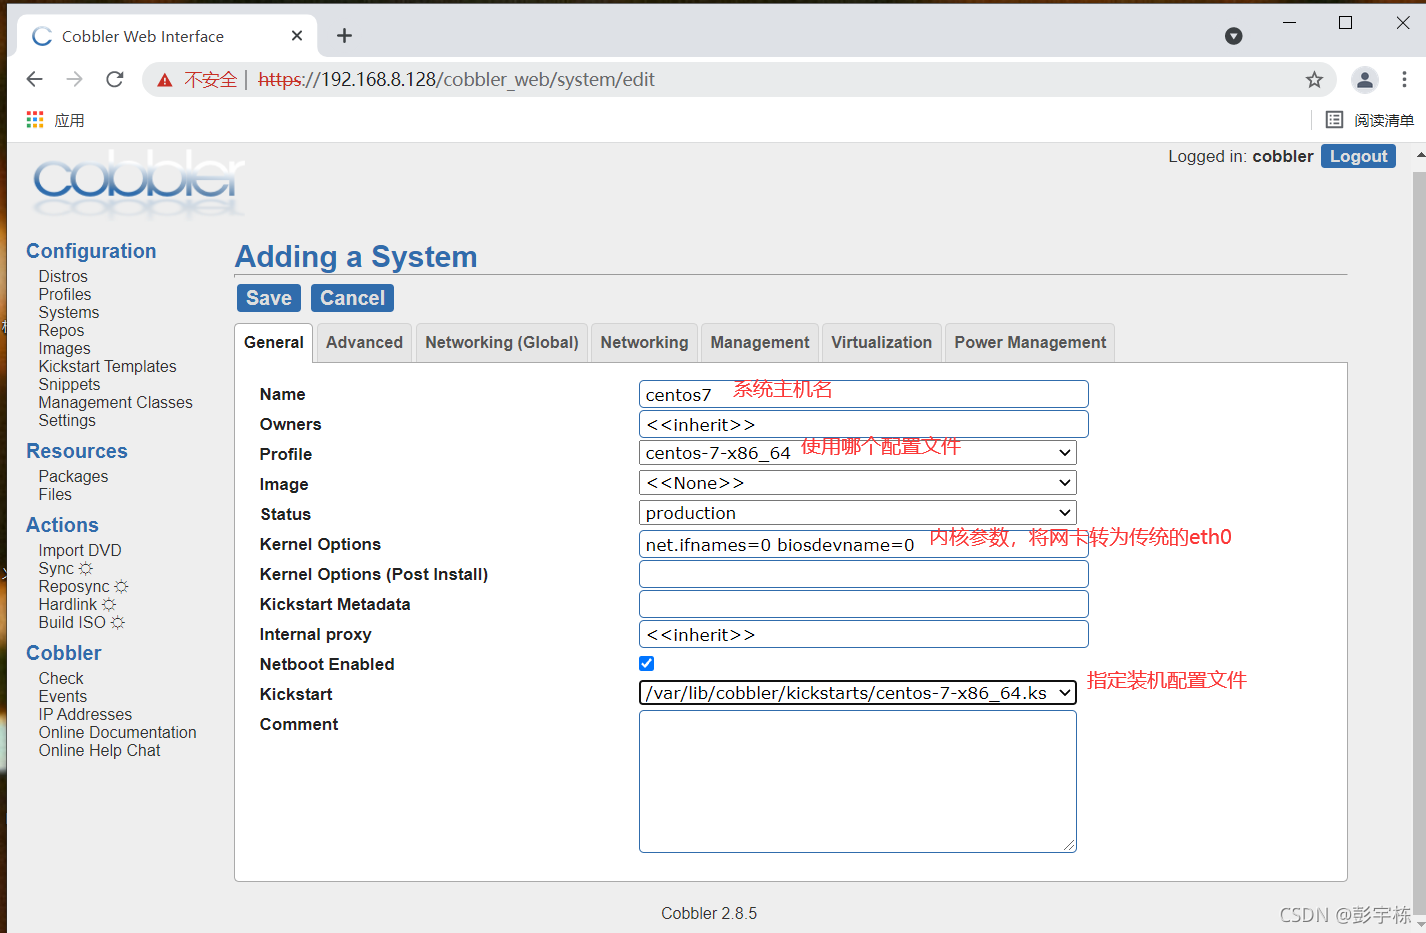The height and width of the screenshot is (933, 1426).
Task: Click the Comment text area
Action: click(858, 782)
